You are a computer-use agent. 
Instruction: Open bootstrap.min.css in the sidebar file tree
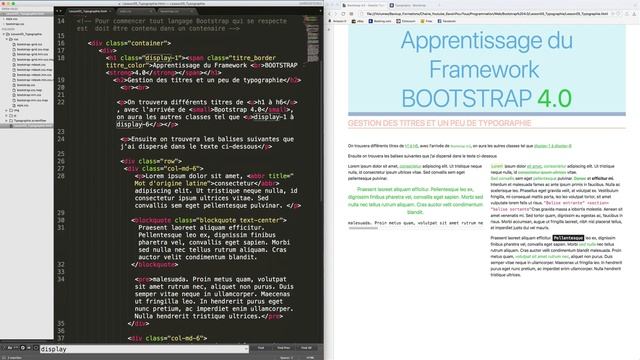tap(29, 95)
